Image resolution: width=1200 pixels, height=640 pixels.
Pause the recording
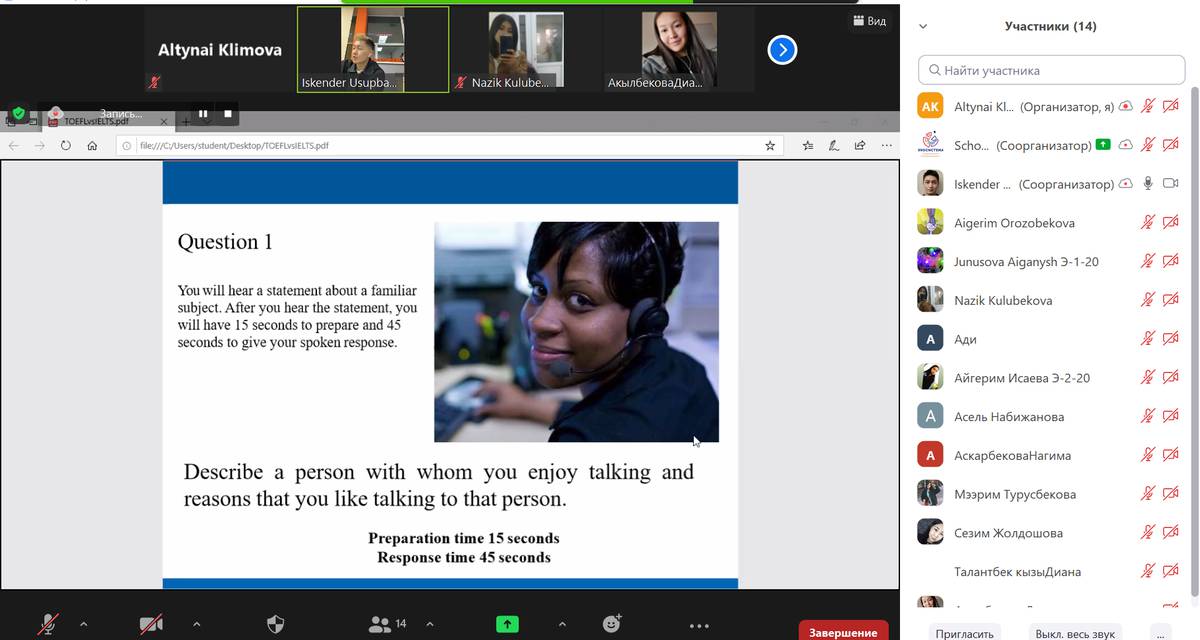pyautogui.click(x=203, y=114)
